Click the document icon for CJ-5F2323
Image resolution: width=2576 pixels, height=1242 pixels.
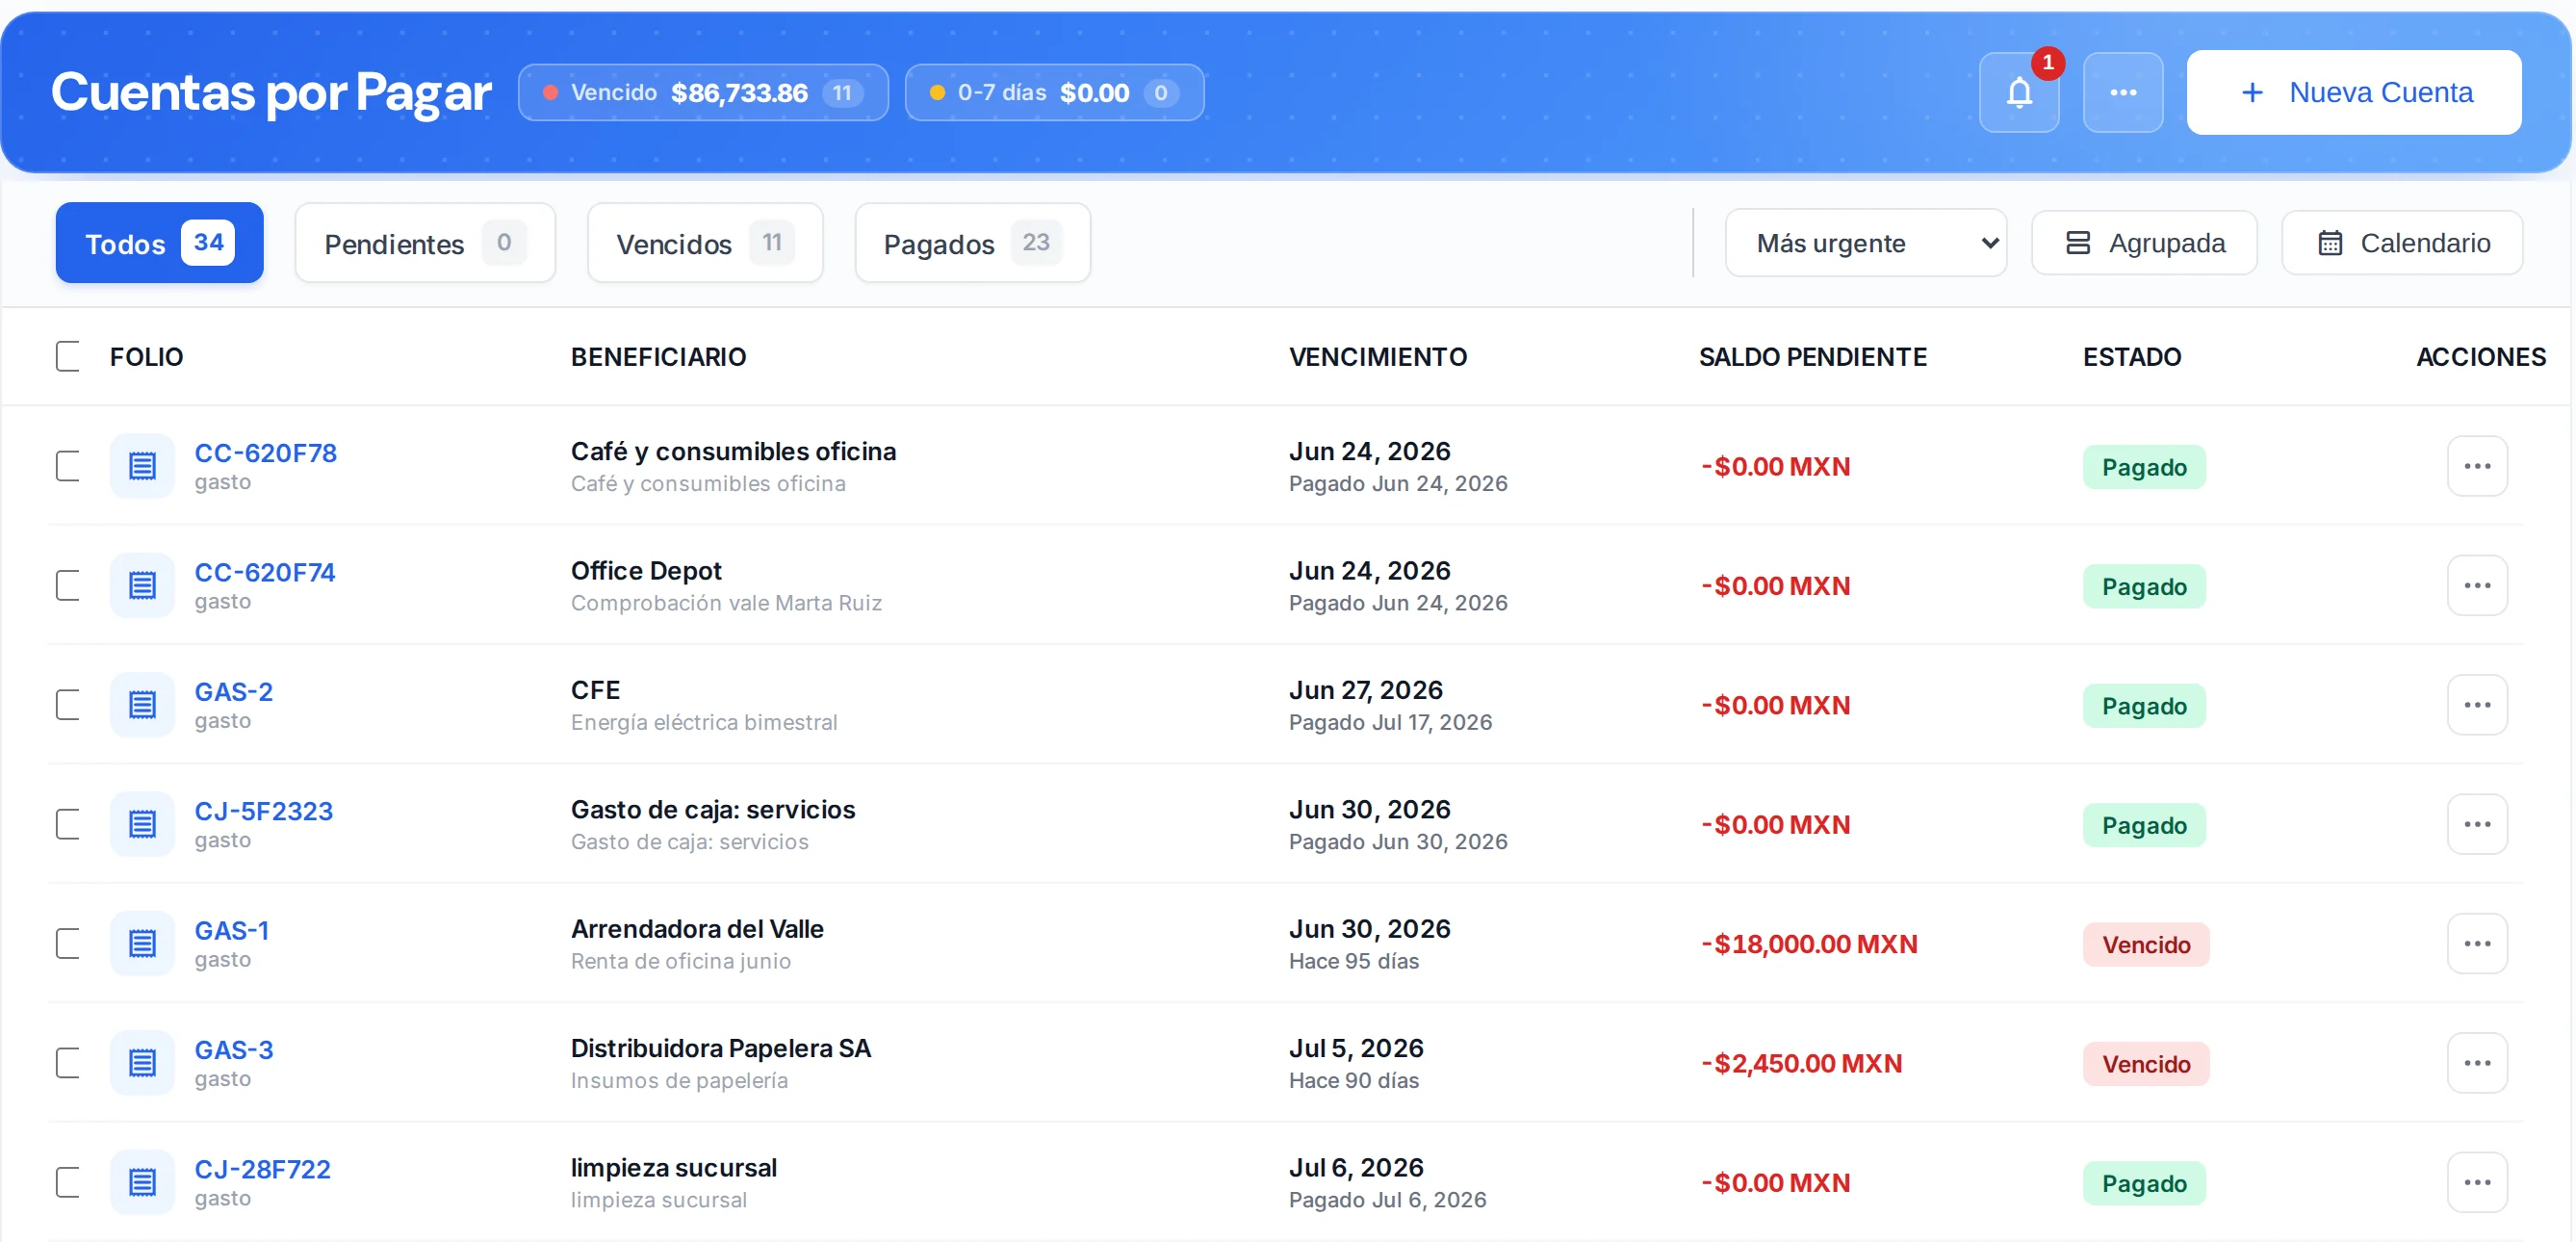pos(142,824)
